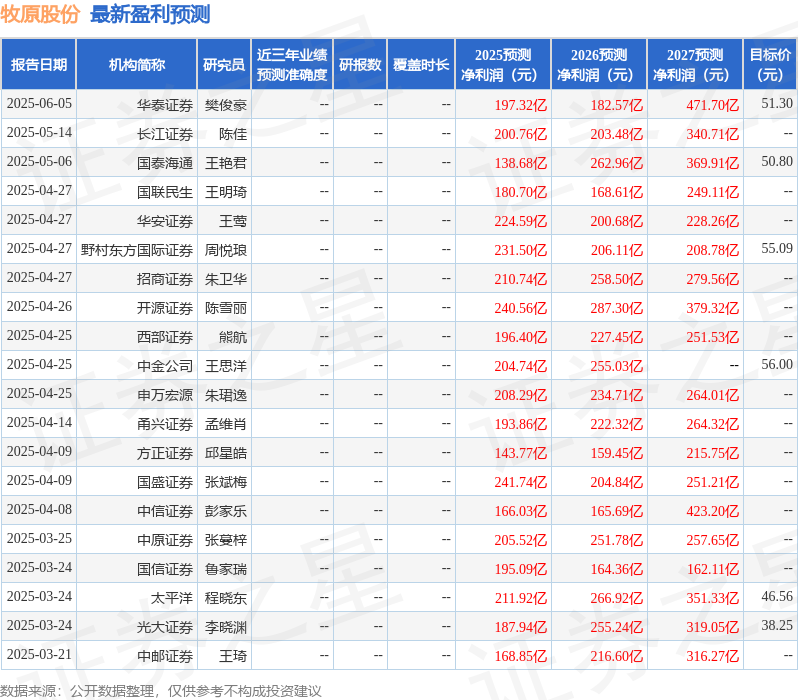Click the date 2025-03-25
Screen dimensions: 798x700
(39, 539)
